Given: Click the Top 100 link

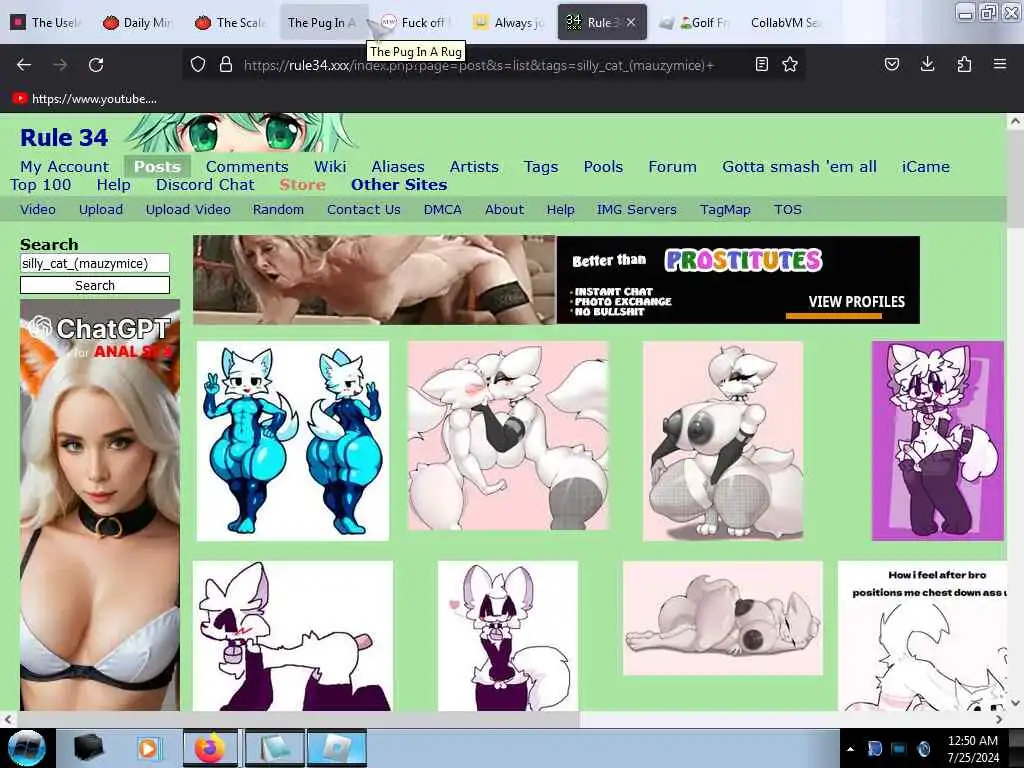Looking at the screenshot, I should [x=40, y=185].
